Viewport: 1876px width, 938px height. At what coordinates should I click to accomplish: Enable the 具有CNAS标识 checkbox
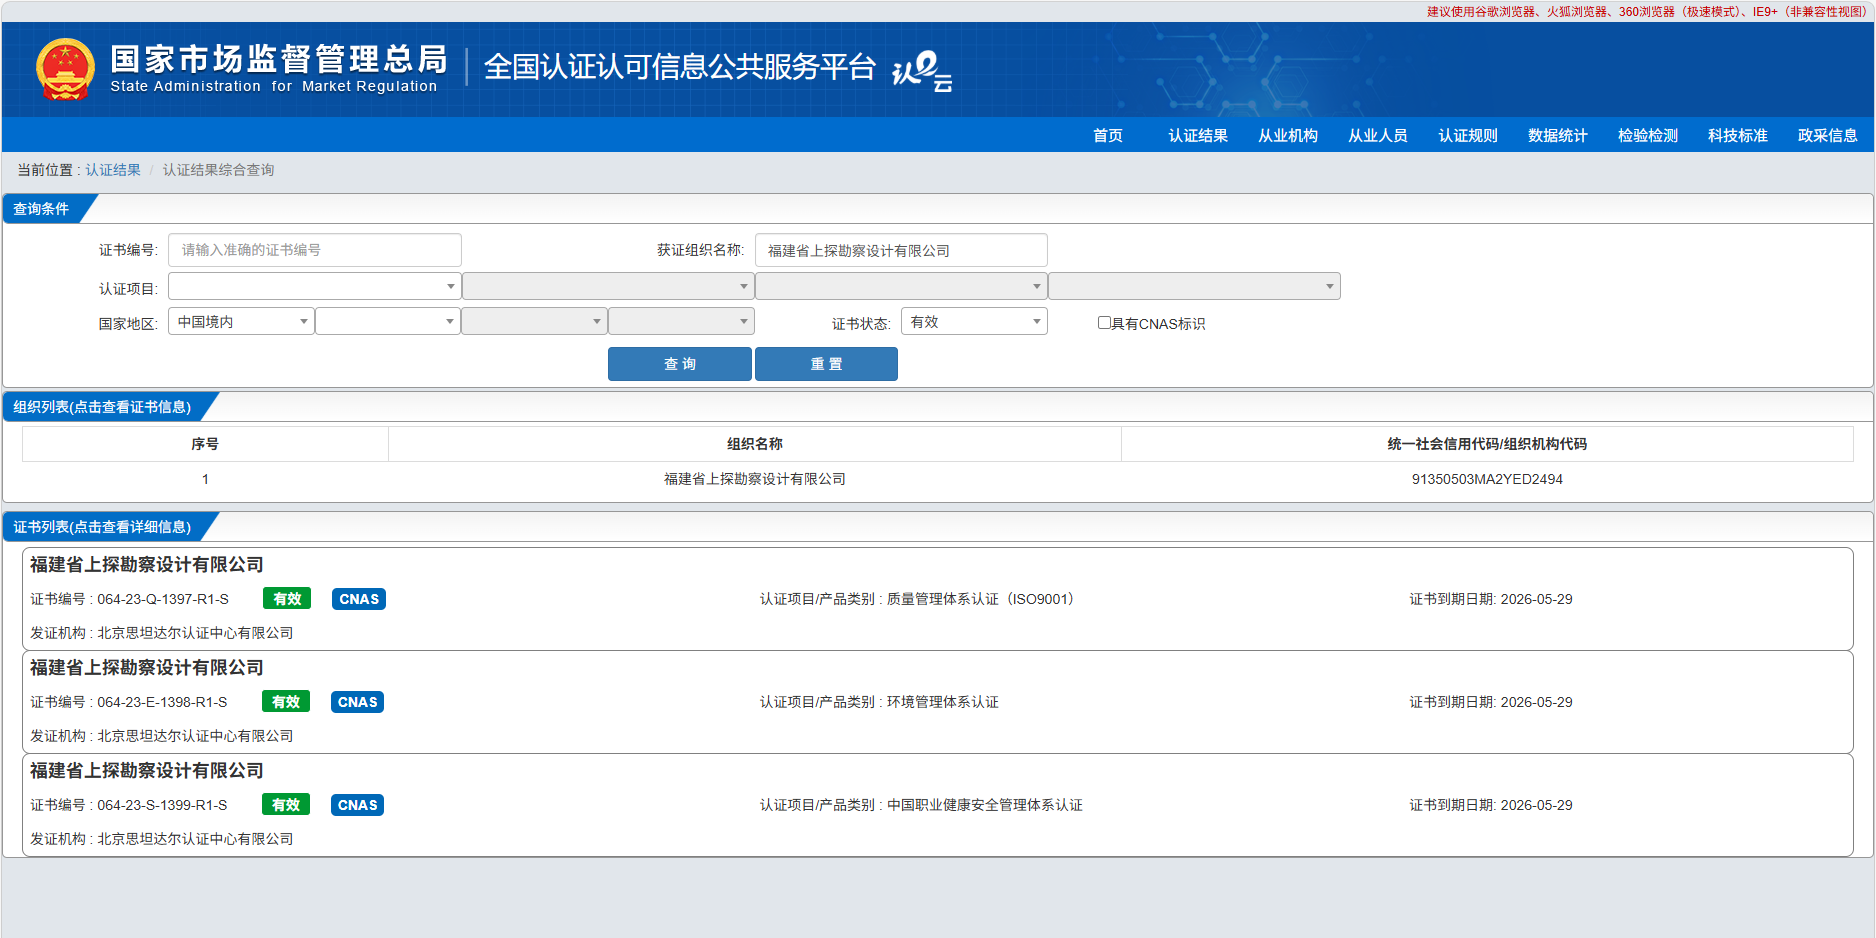(1104, 323)
